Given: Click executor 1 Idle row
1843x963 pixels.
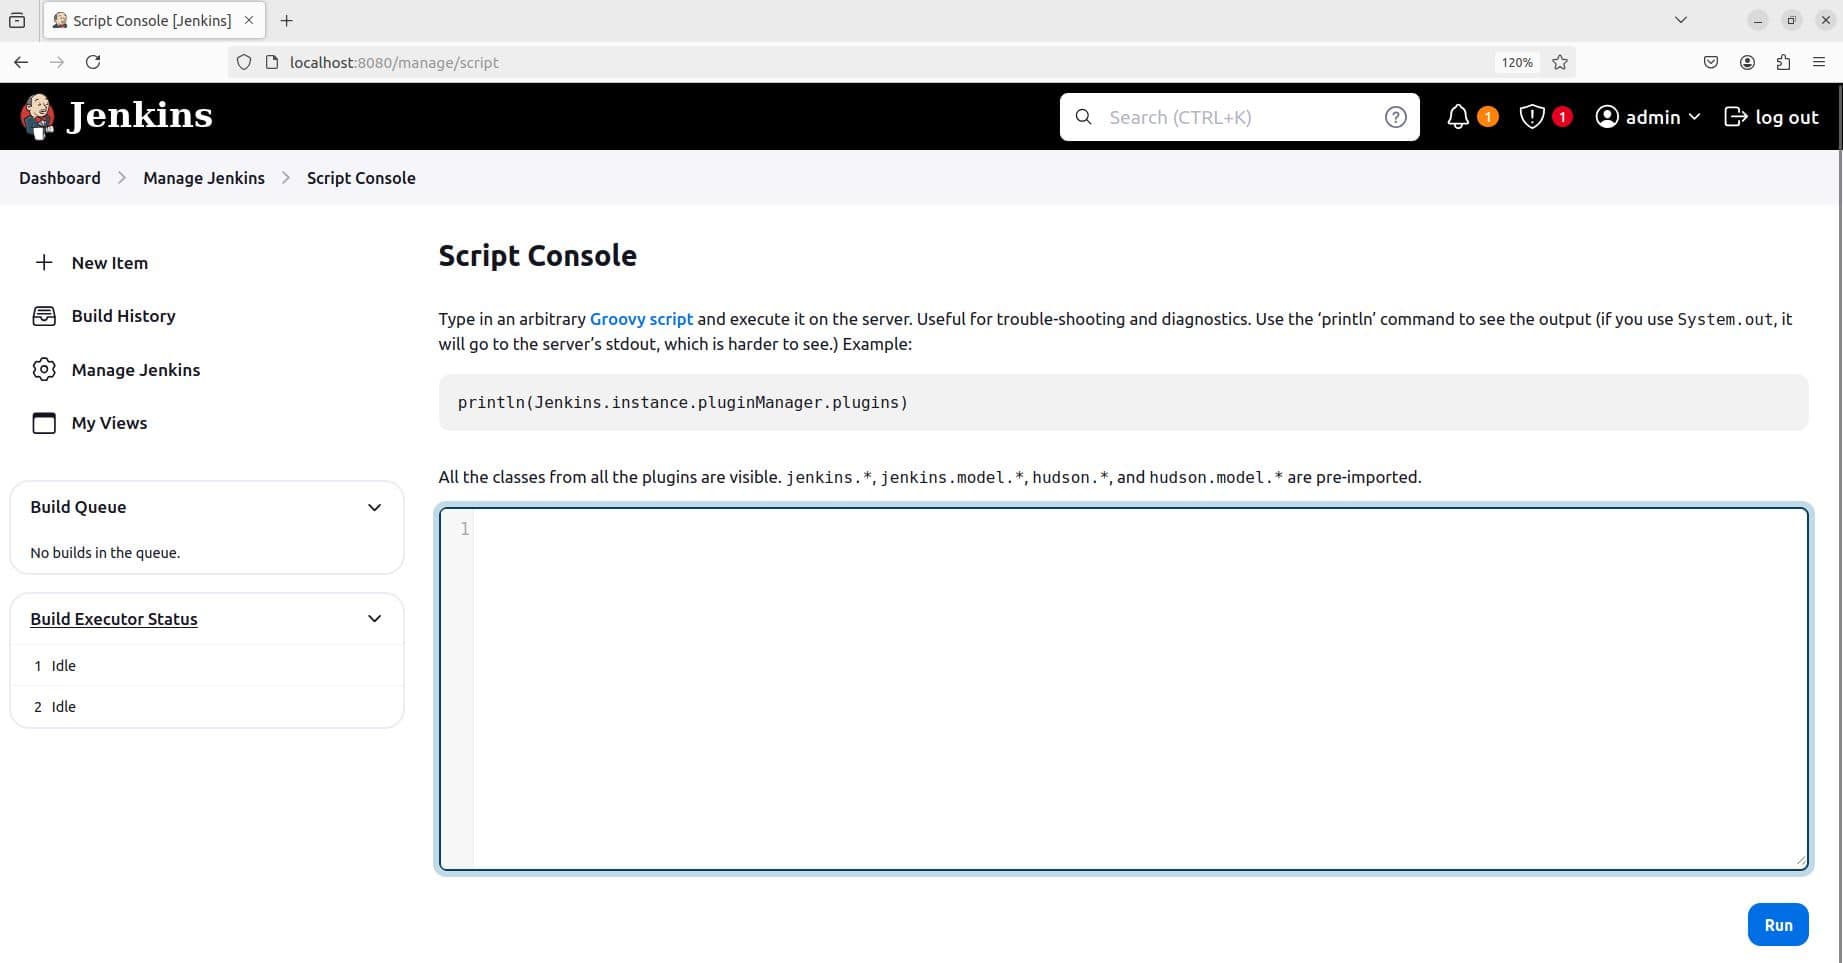Looking at the screenshot, I should 206,666.
